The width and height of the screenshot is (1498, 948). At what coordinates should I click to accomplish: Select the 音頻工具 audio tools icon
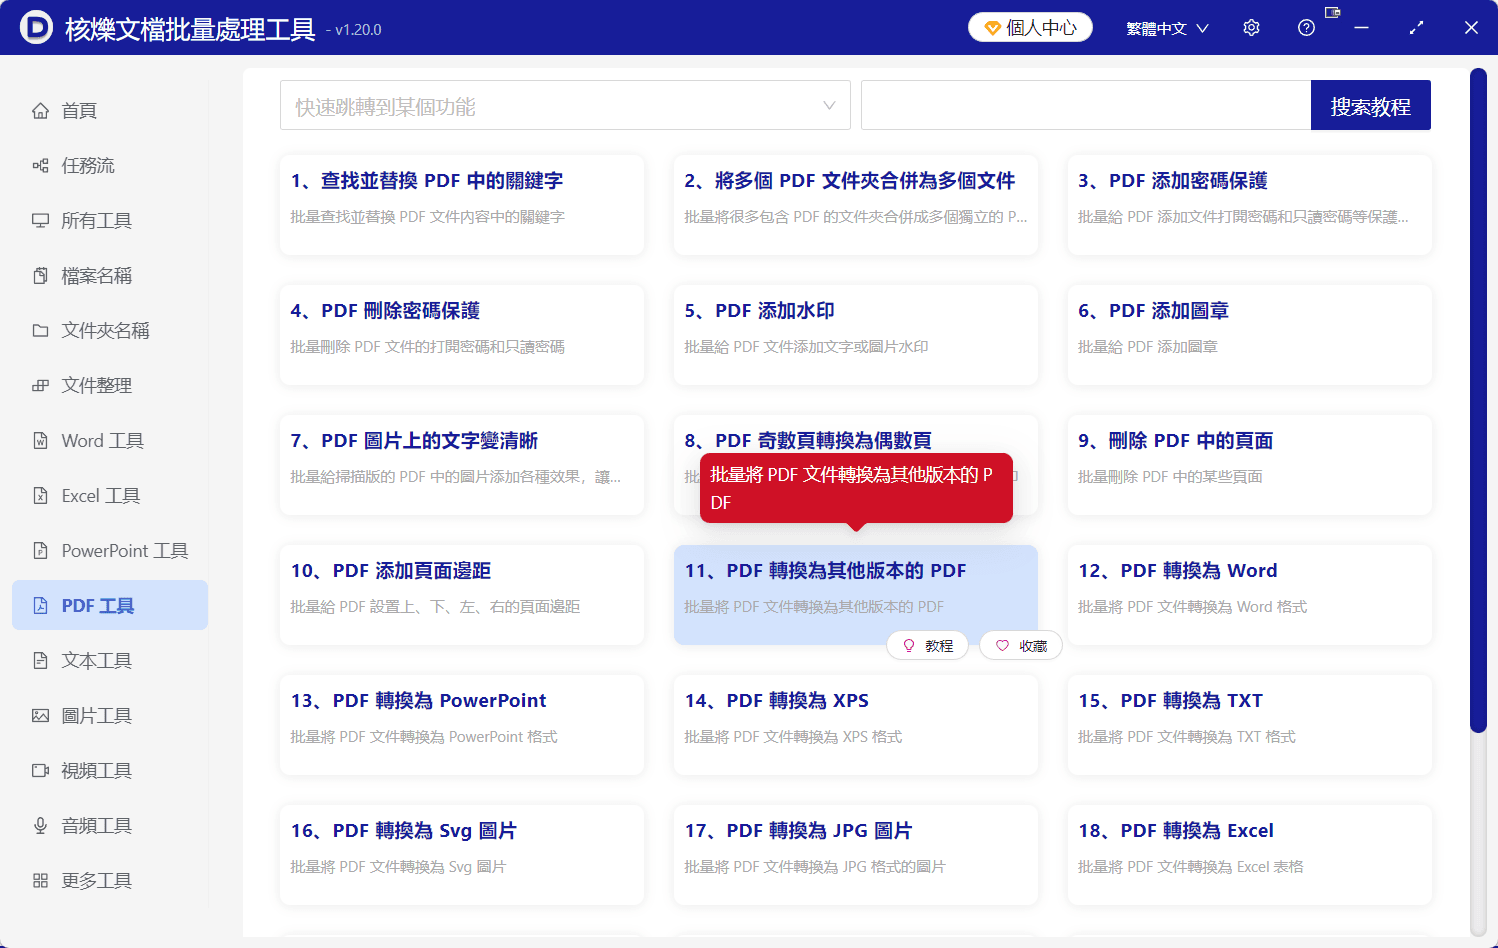point(39,825)
